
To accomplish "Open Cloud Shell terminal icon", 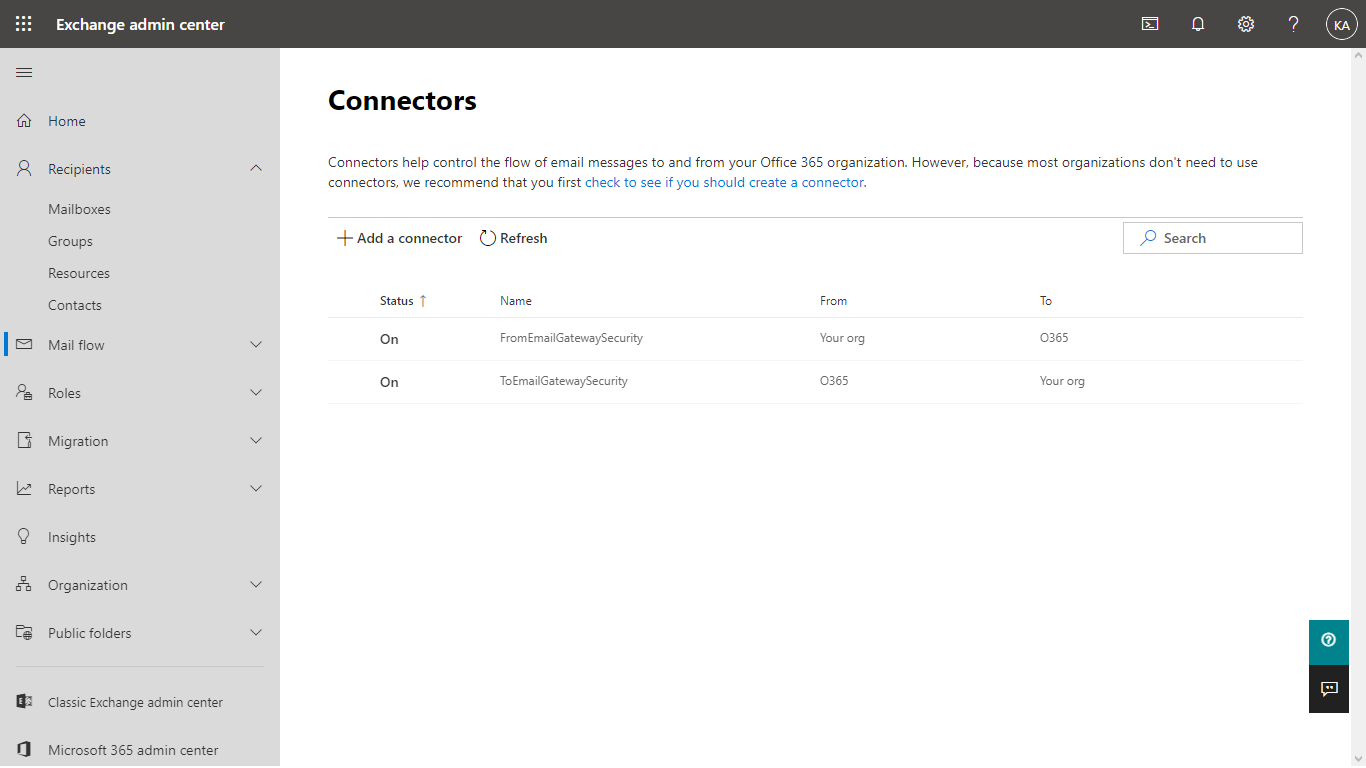I will point(1150,24).
